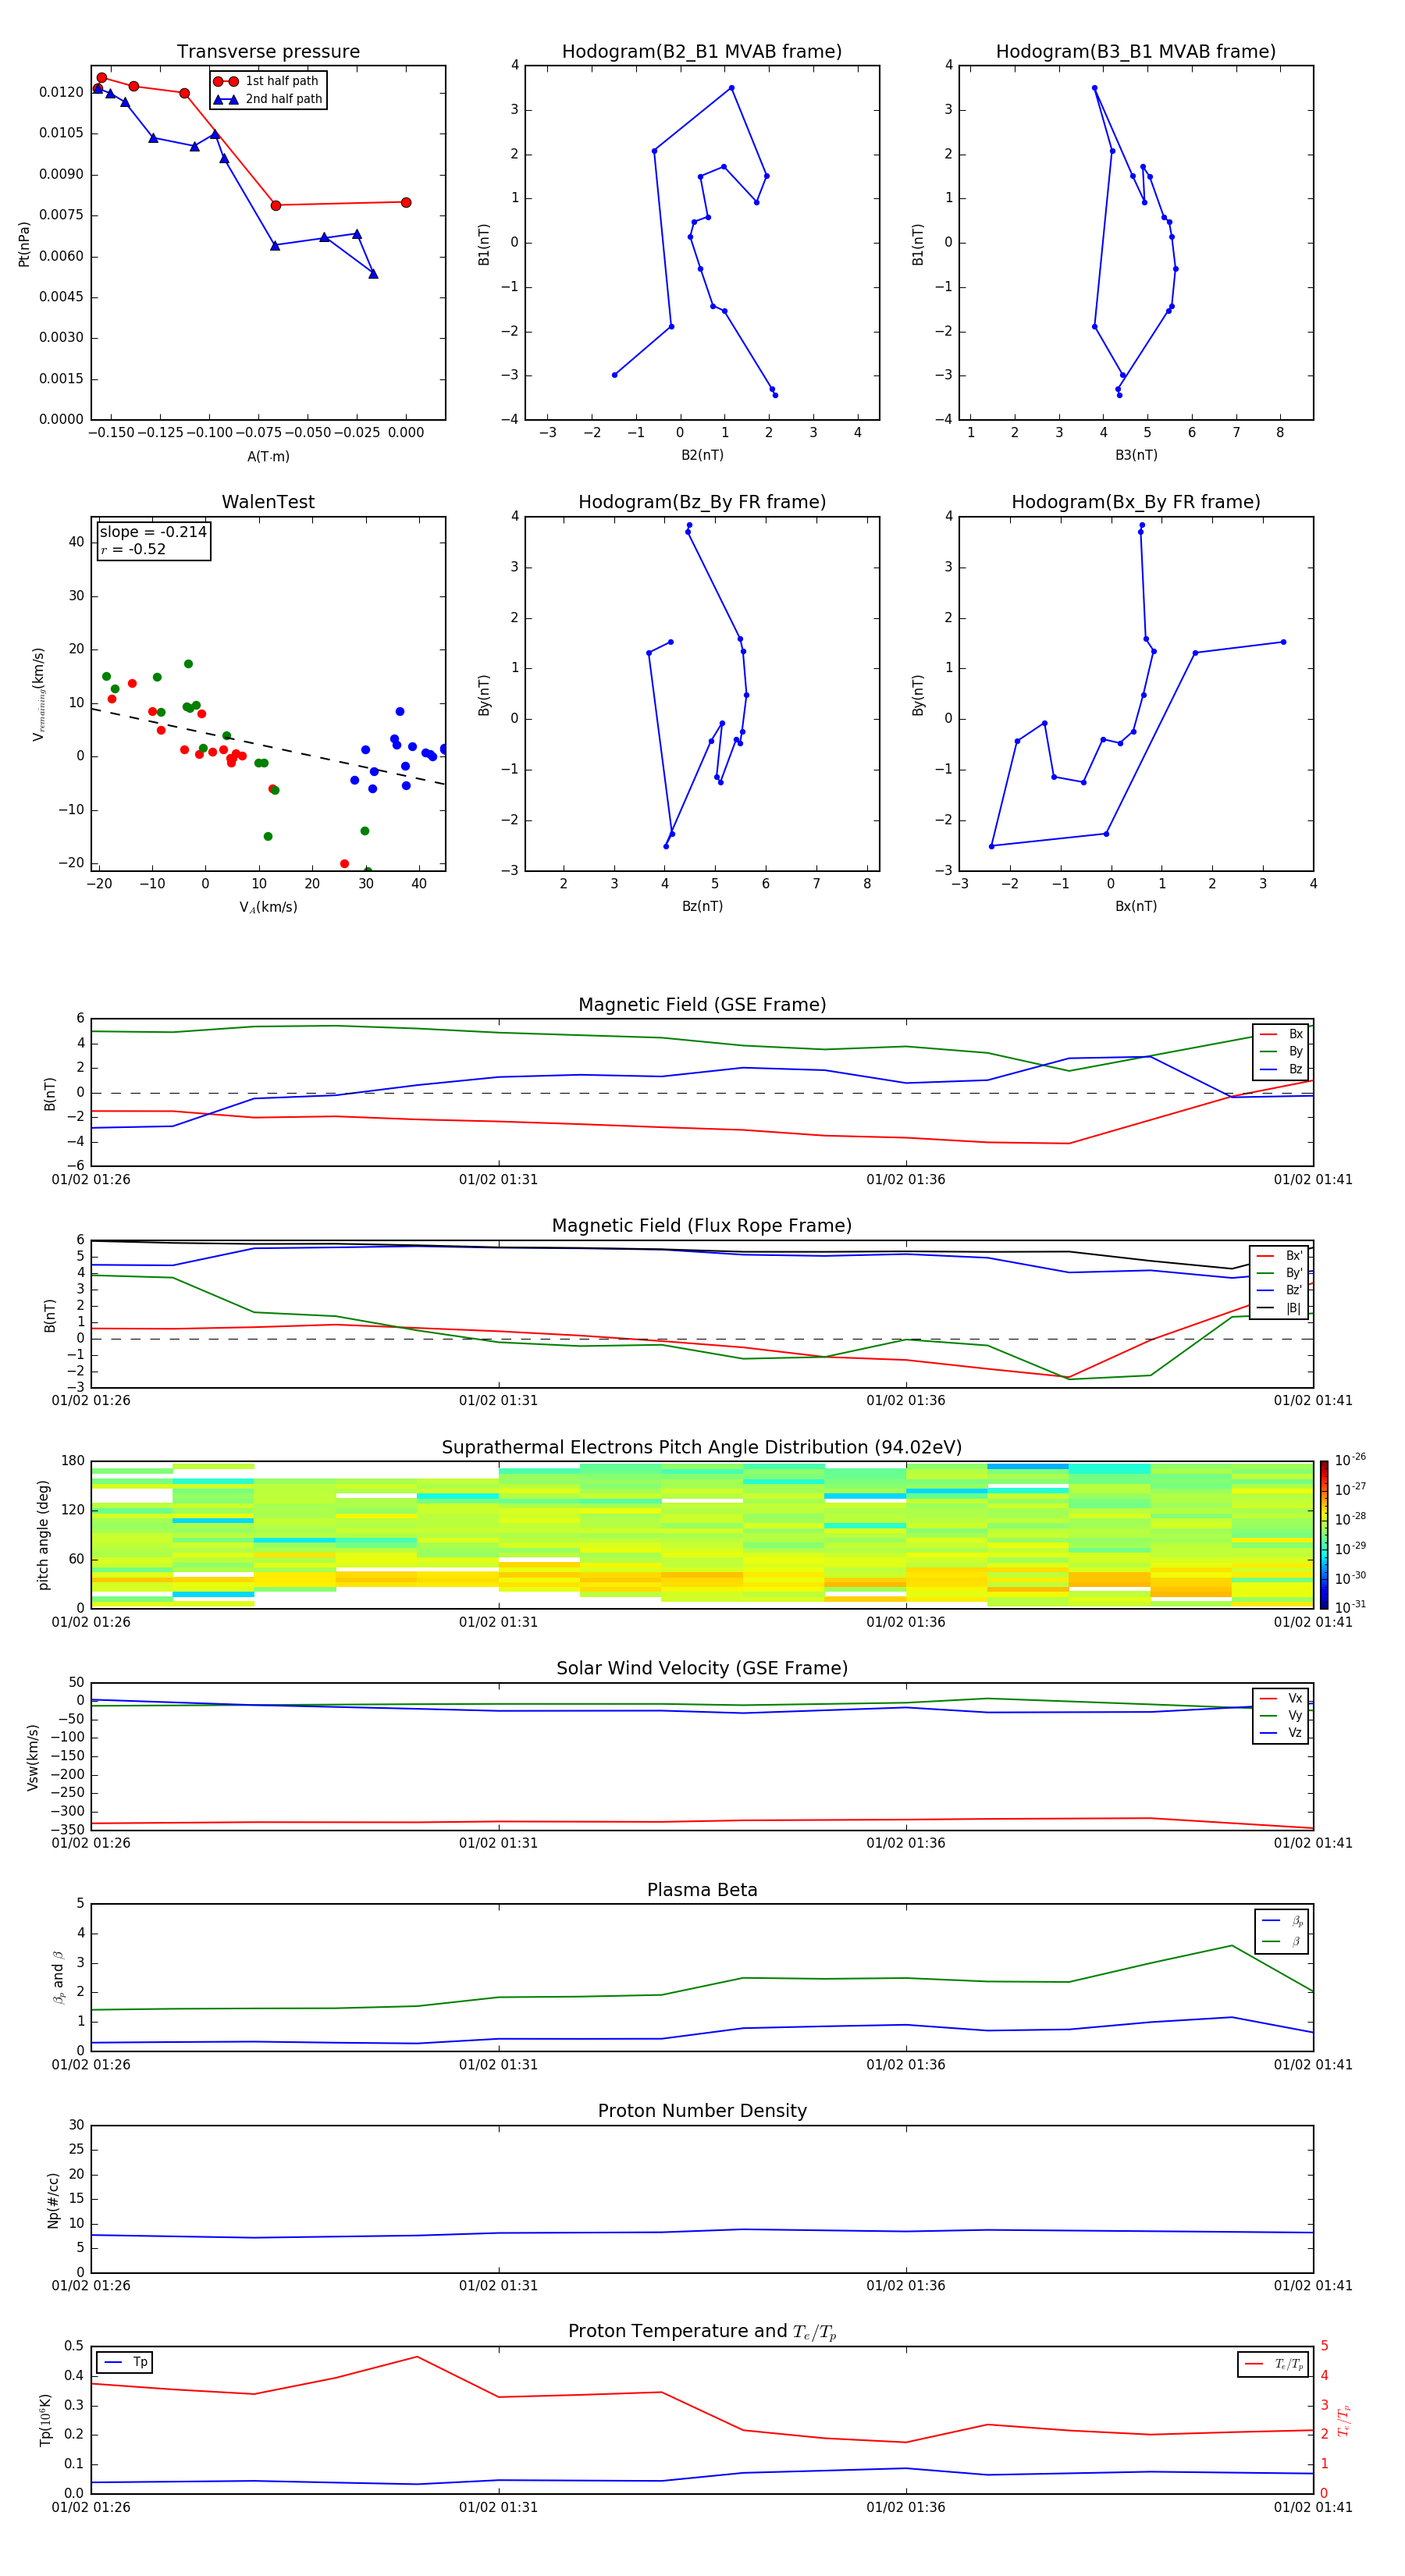Click the "V_A(km/s)" x-axis label
Screen dimensions: 1405x2576
point(268,907)
